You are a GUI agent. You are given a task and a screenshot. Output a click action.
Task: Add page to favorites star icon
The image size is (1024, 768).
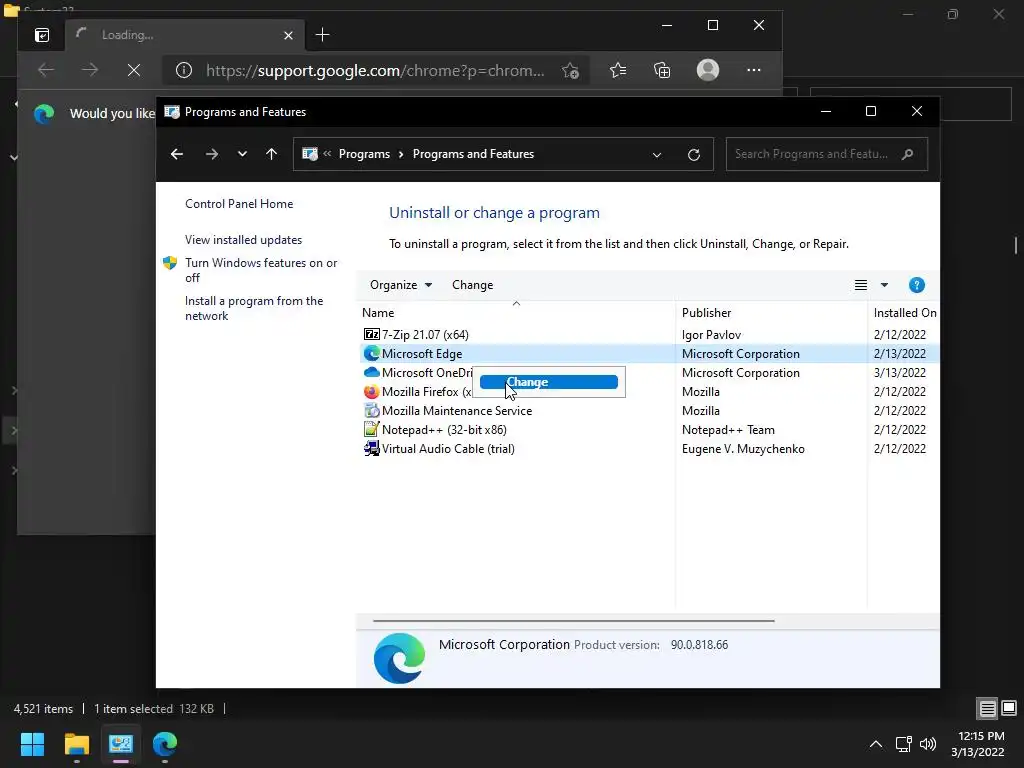[x=570, y=71]
